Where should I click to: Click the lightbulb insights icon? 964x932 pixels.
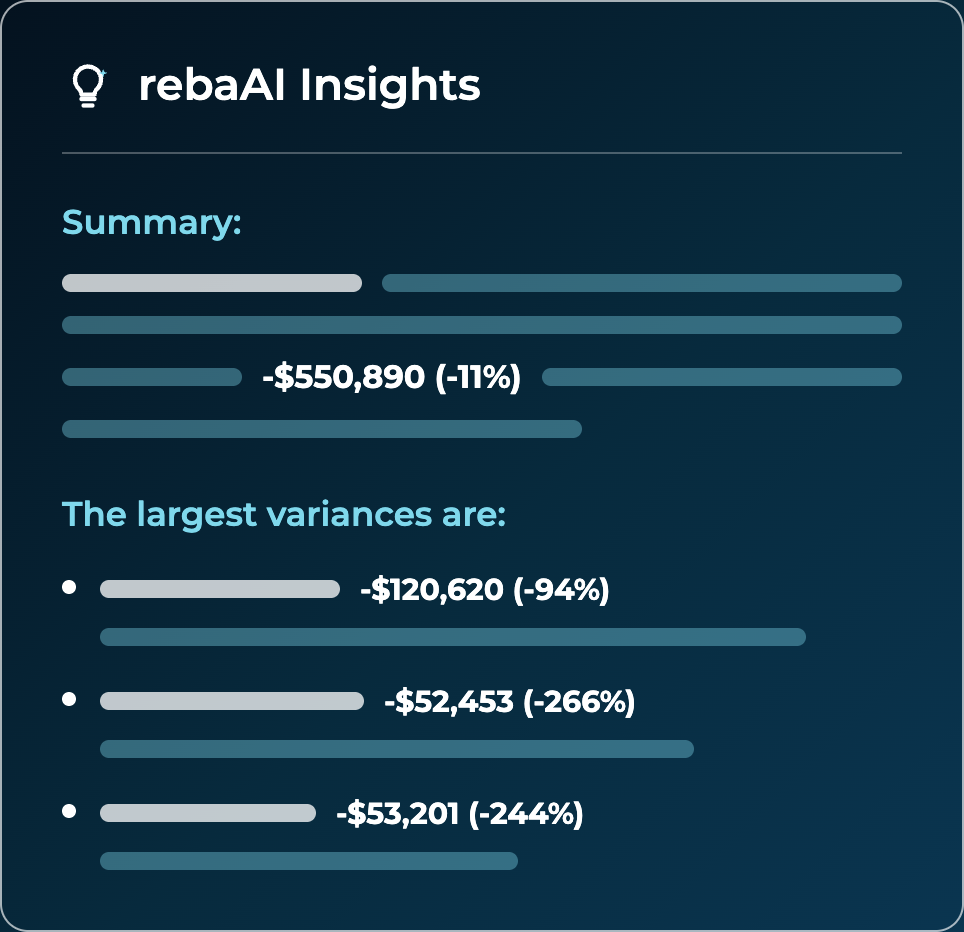pos(89,85)
